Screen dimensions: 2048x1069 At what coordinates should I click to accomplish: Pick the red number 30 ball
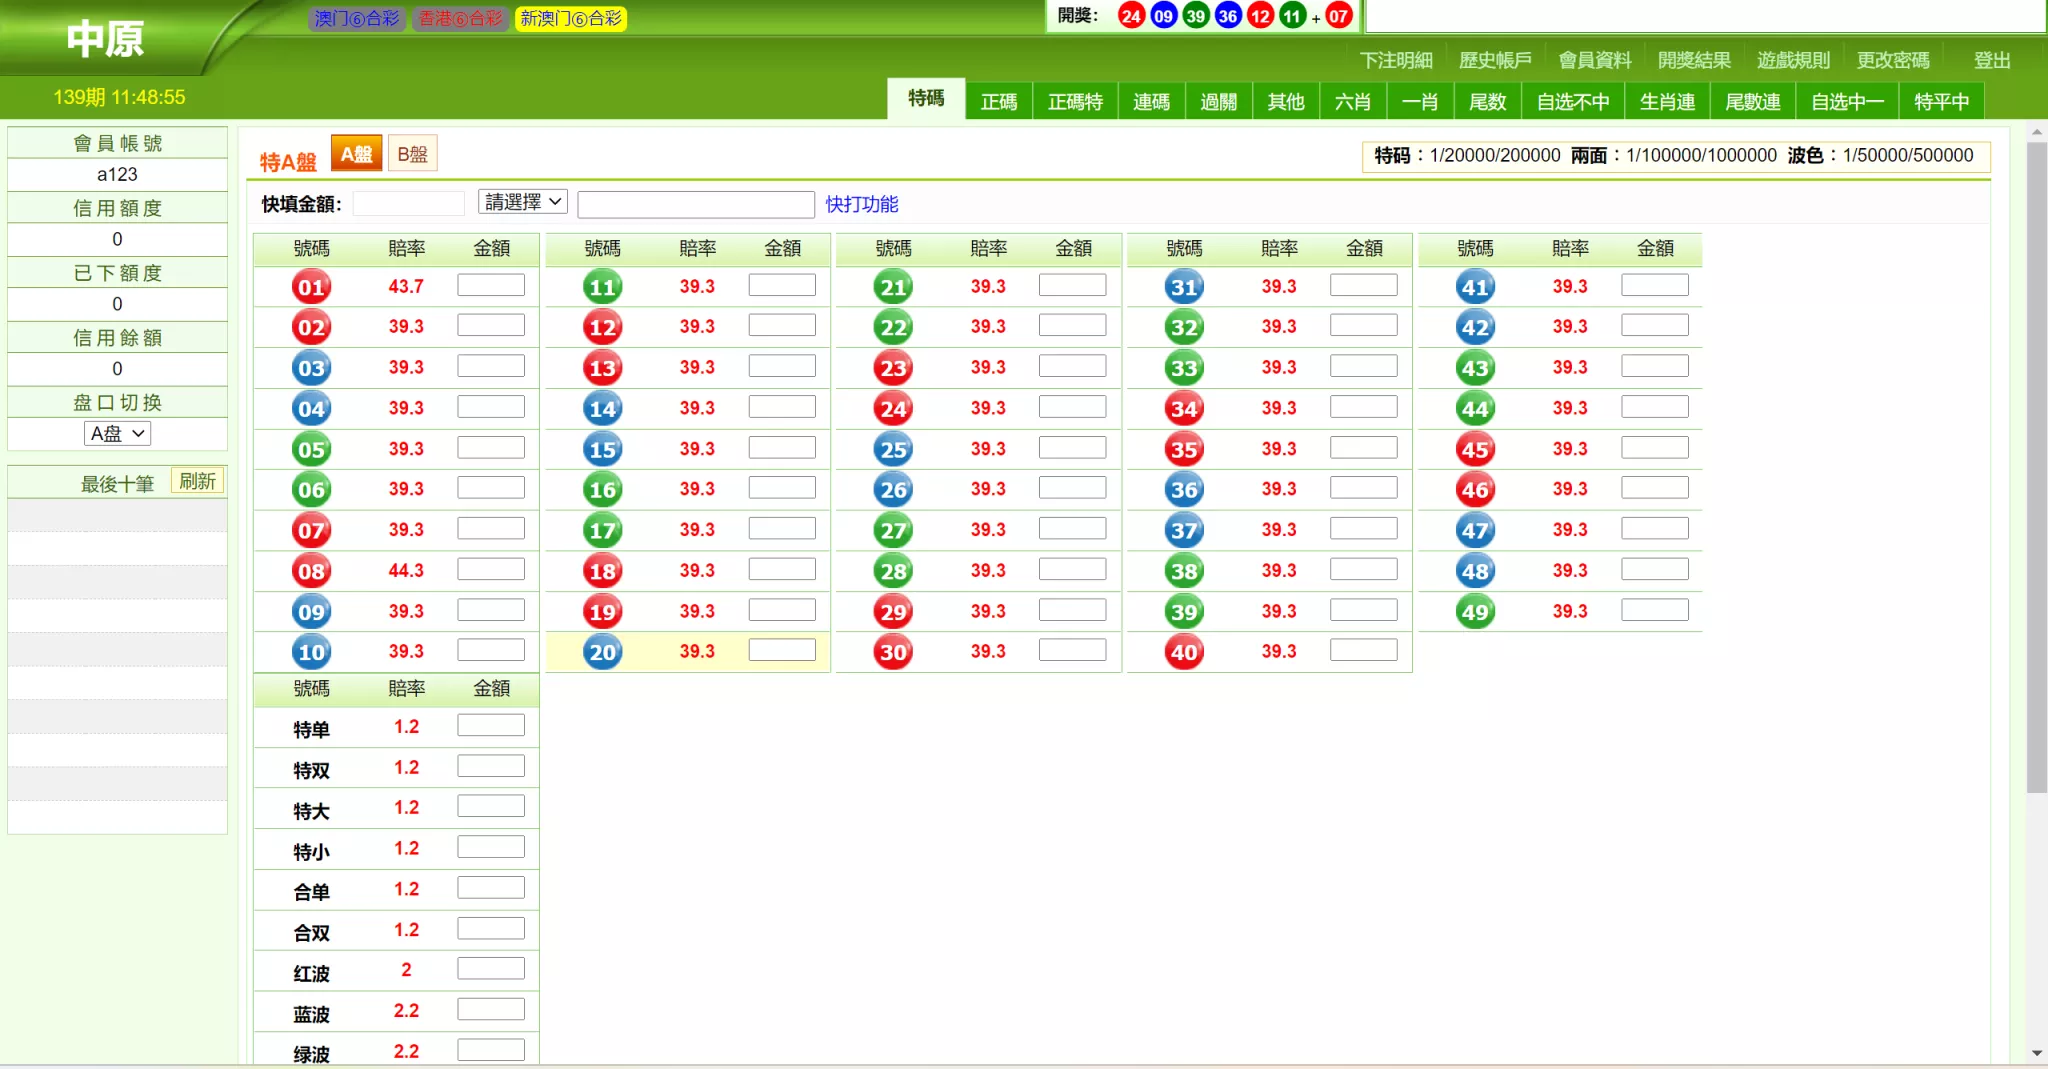893,652
